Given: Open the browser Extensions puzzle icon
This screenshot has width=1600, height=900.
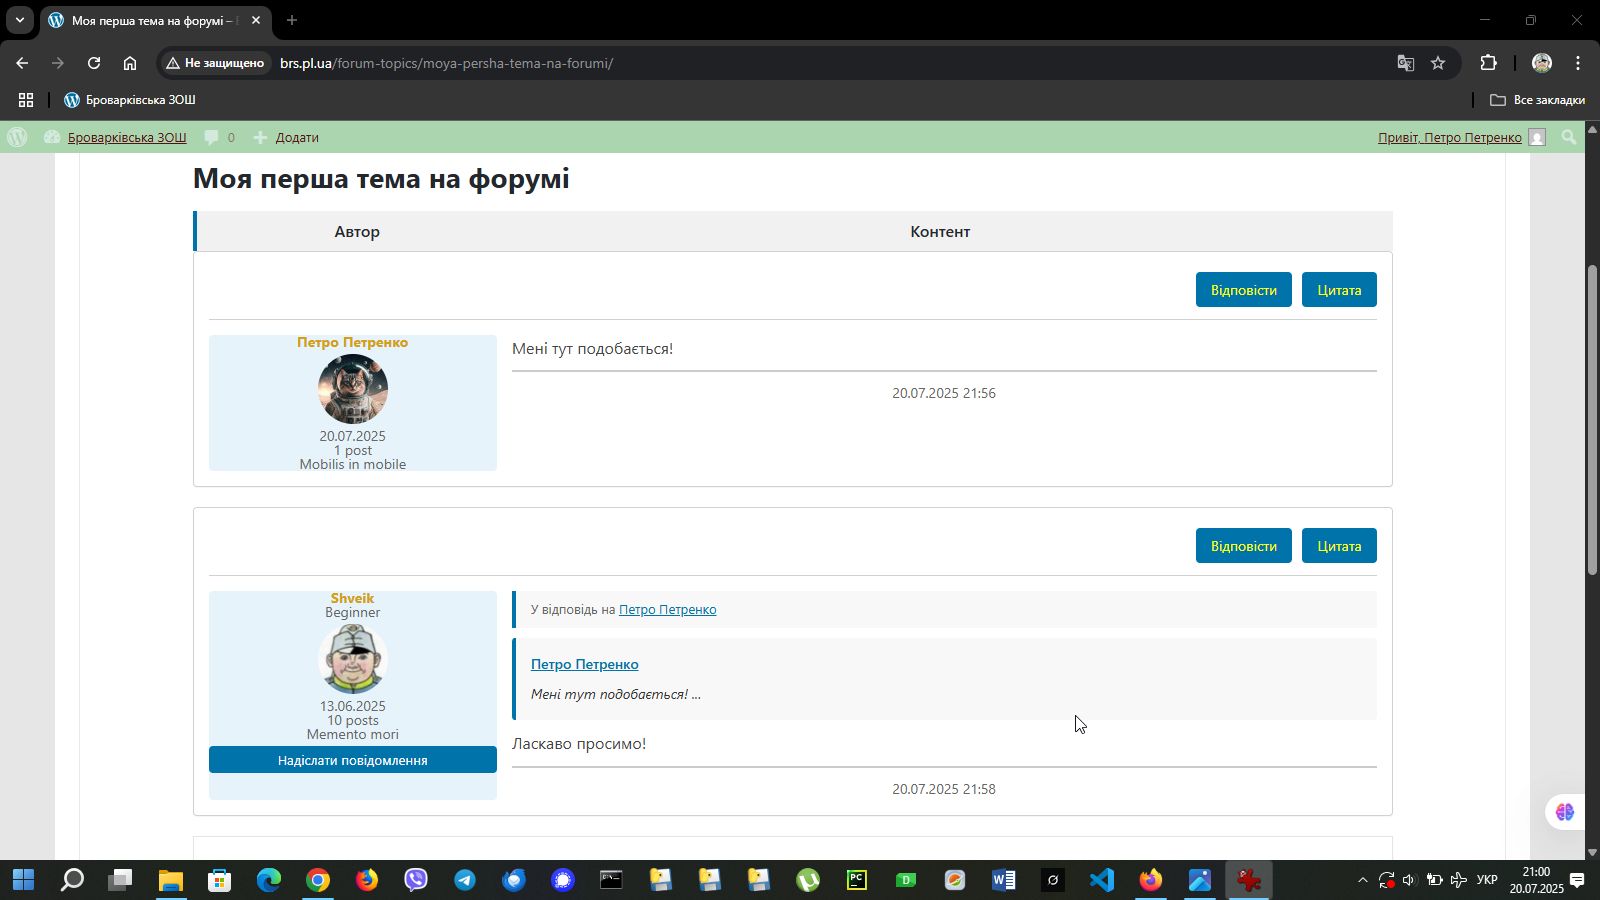Looking at the screenshot, I should (1488, 63).
